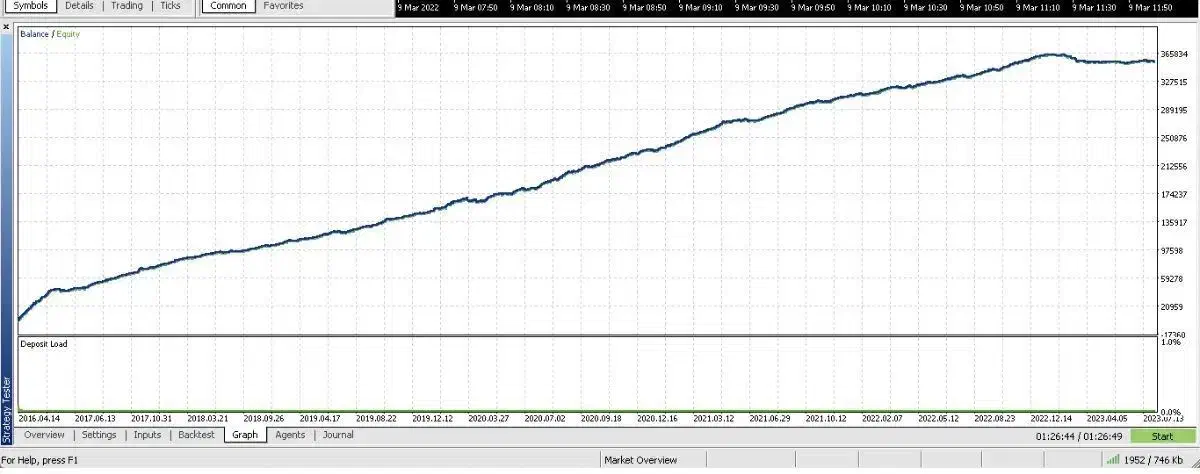
Task: Click the Market Overview status bar entry
Action: pos(641,460)
